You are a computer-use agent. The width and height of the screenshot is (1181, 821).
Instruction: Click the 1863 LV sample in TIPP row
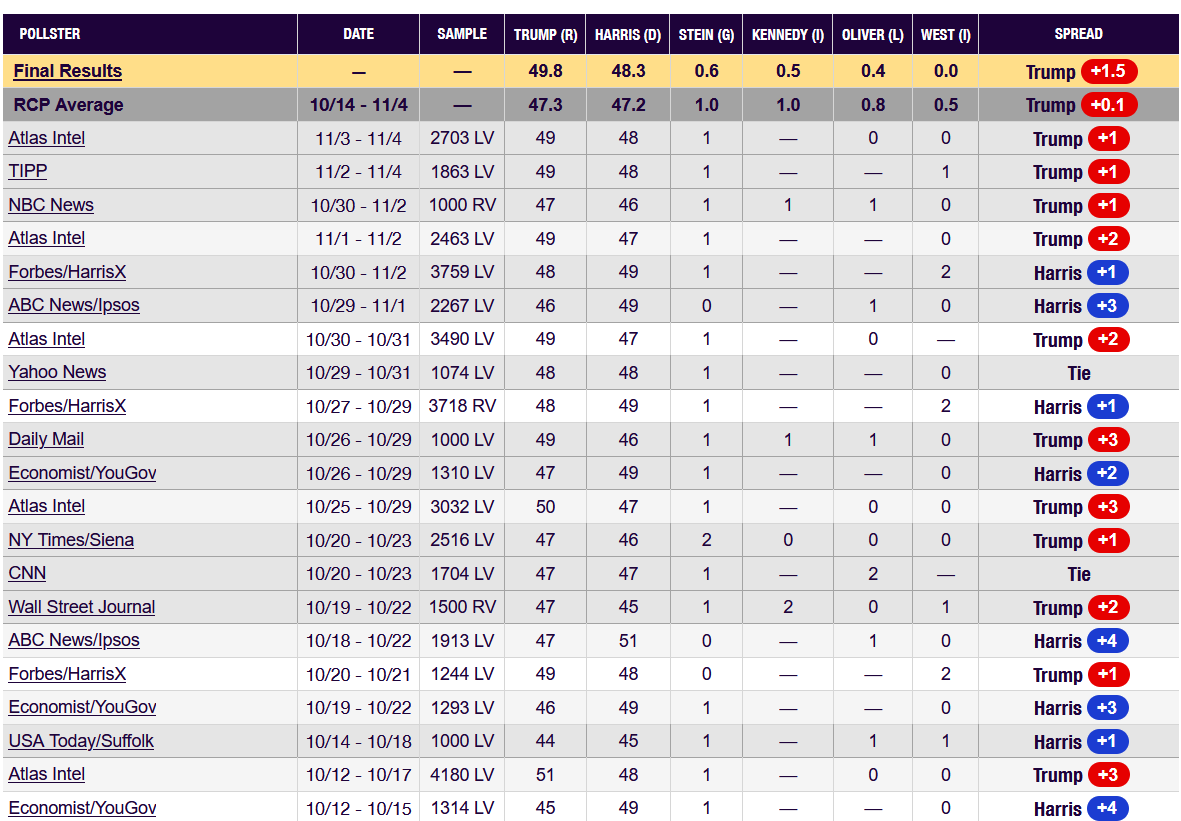(x=462, y=172)
